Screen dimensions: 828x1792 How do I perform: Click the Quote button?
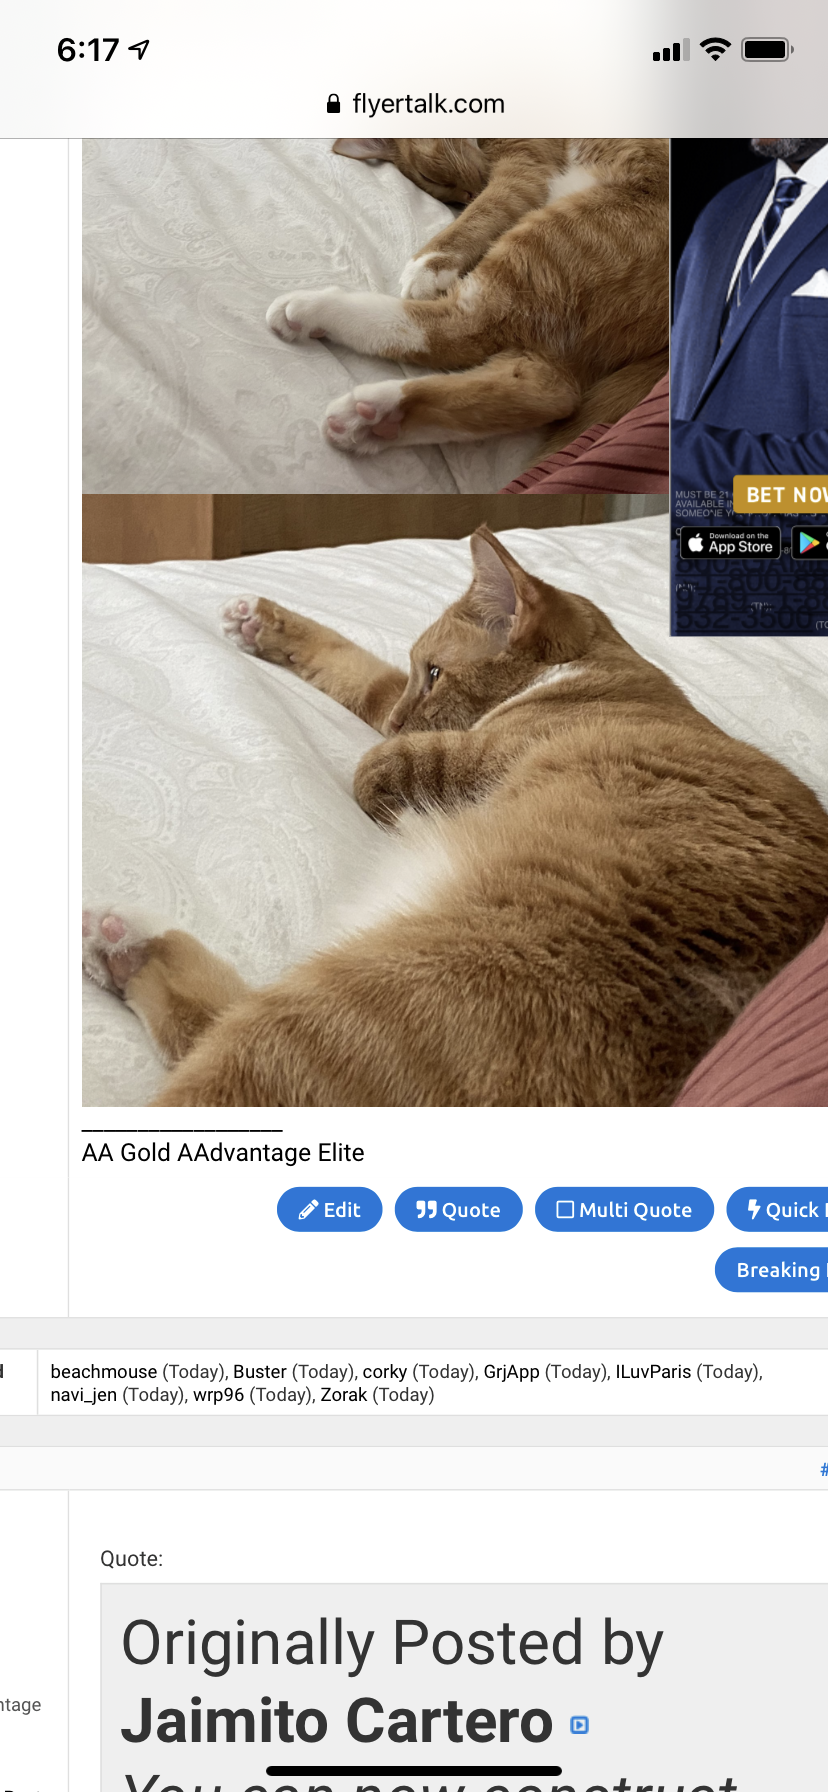458,1209
